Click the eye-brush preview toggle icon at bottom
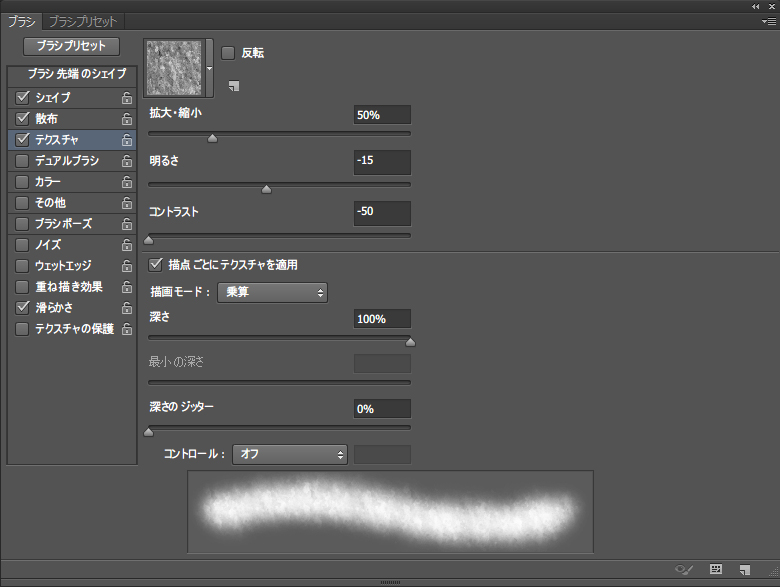Screen dimensions: 780x587 coord(683,570)
